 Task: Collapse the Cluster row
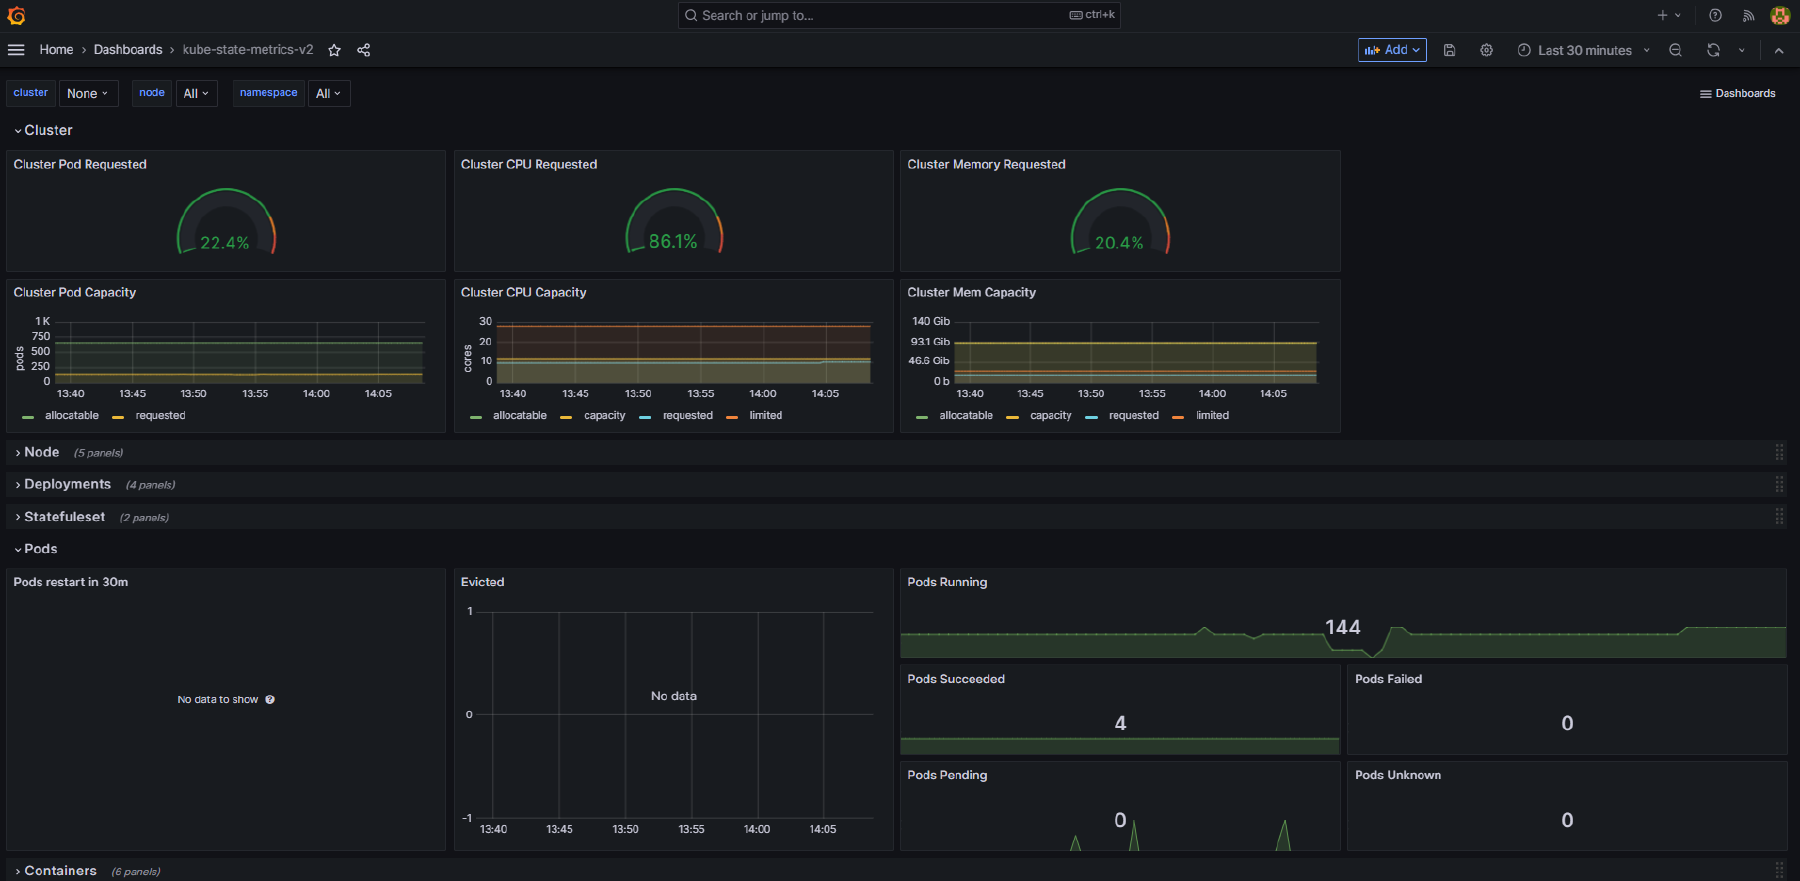[43, 130]
